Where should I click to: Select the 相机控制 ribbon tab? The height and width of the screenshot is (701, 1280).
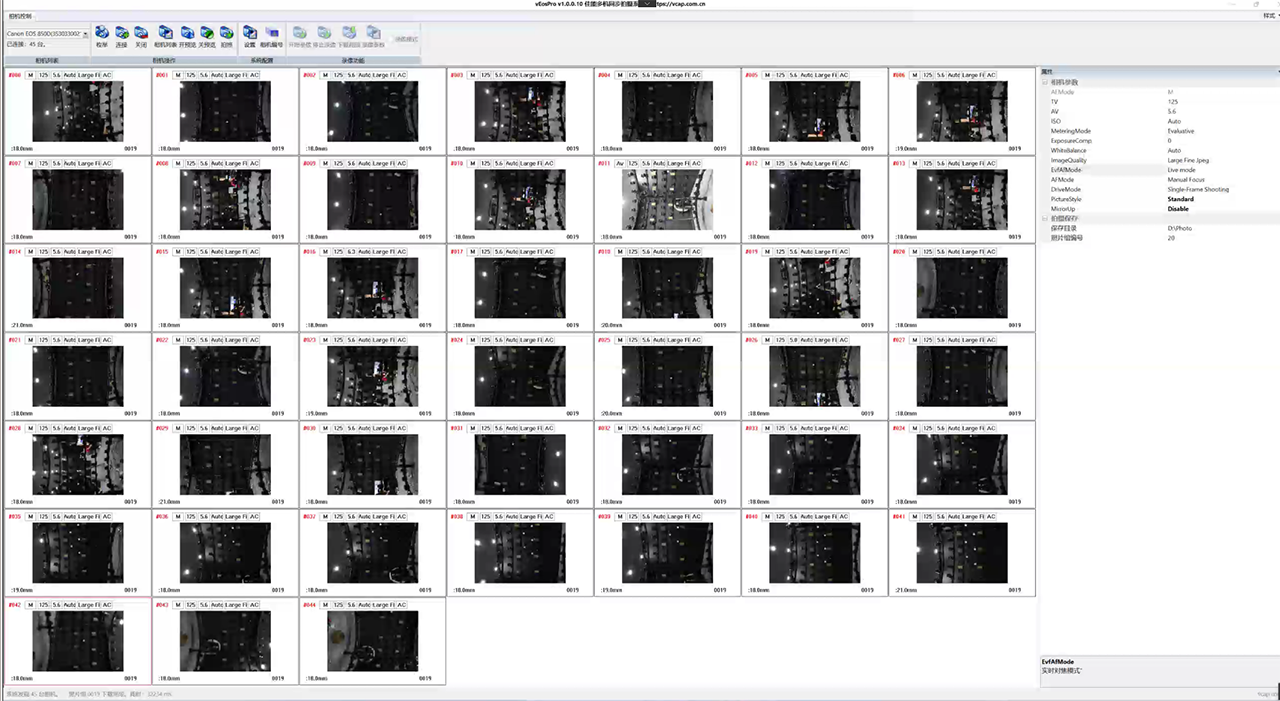(x=20, y=16)
